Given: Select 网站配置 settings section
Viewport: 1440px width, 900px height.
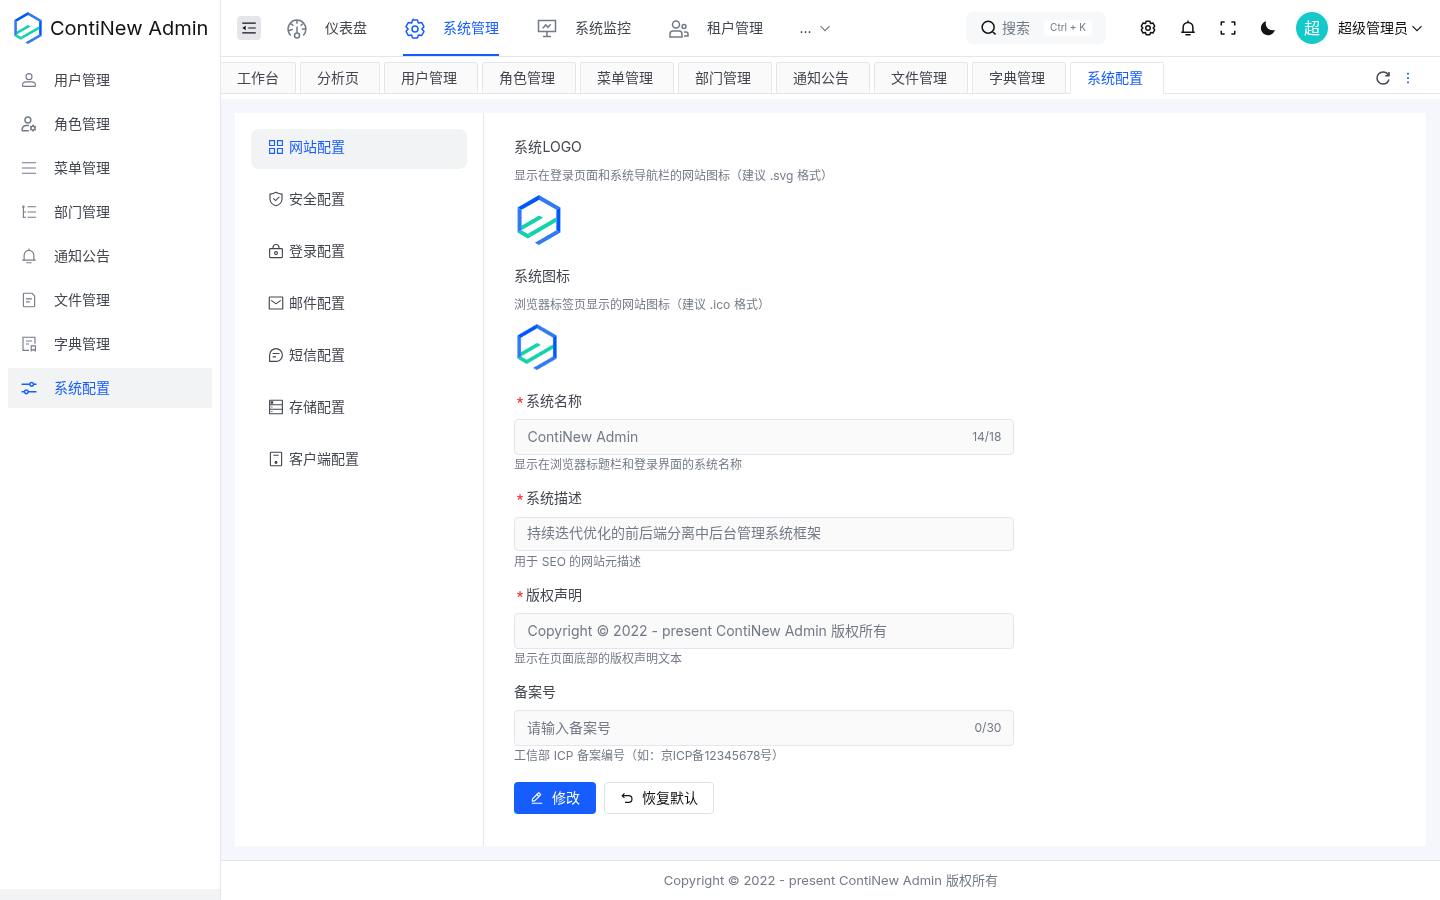Looking at the screenshot, I should pyautogui.click(x=359, y=148).
